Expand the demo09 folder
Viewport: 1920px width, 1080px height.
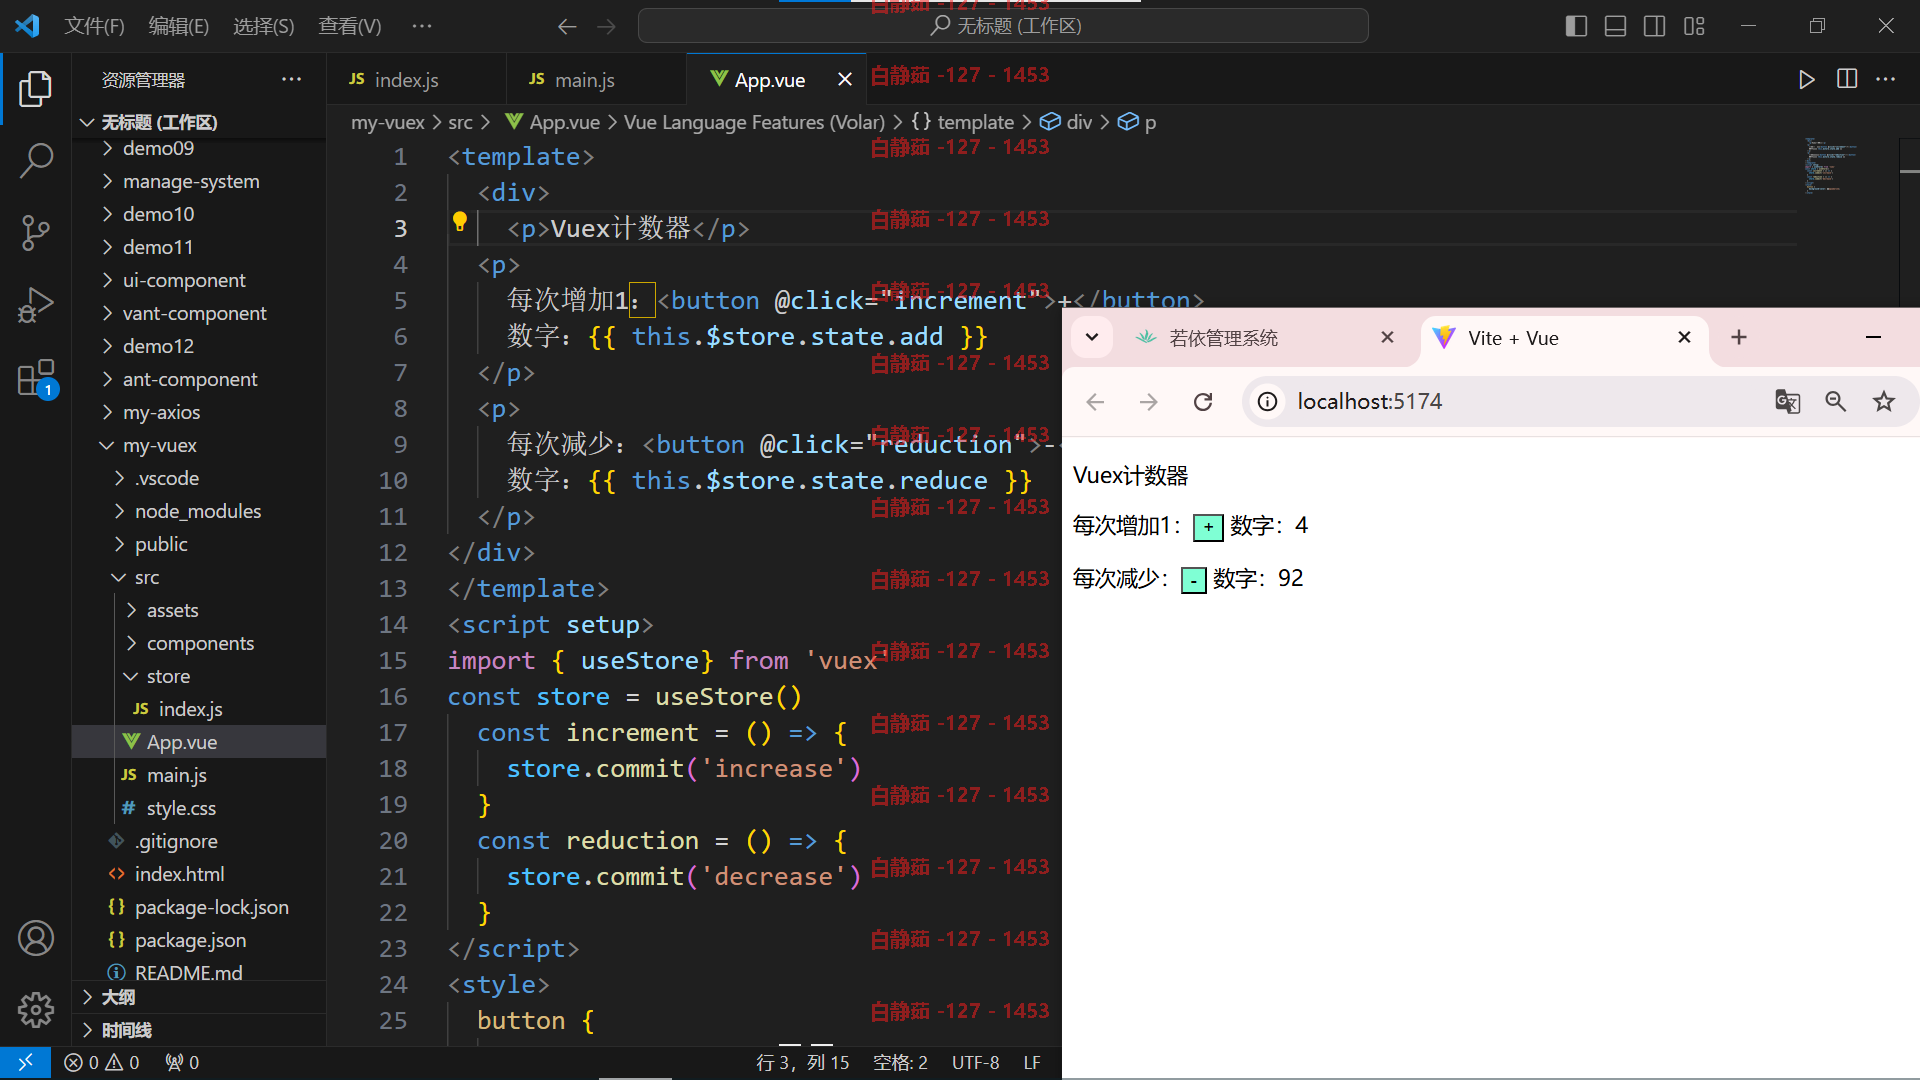158,149
